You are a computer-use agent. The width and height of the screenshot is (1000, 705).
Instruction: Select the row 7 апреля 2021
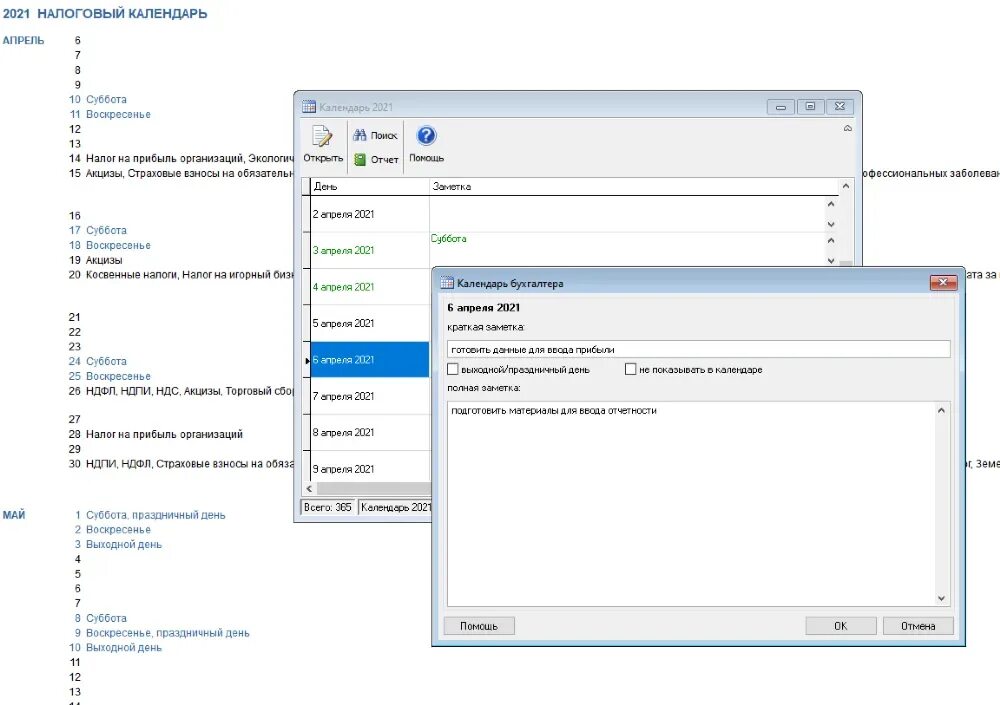(370, 396)
